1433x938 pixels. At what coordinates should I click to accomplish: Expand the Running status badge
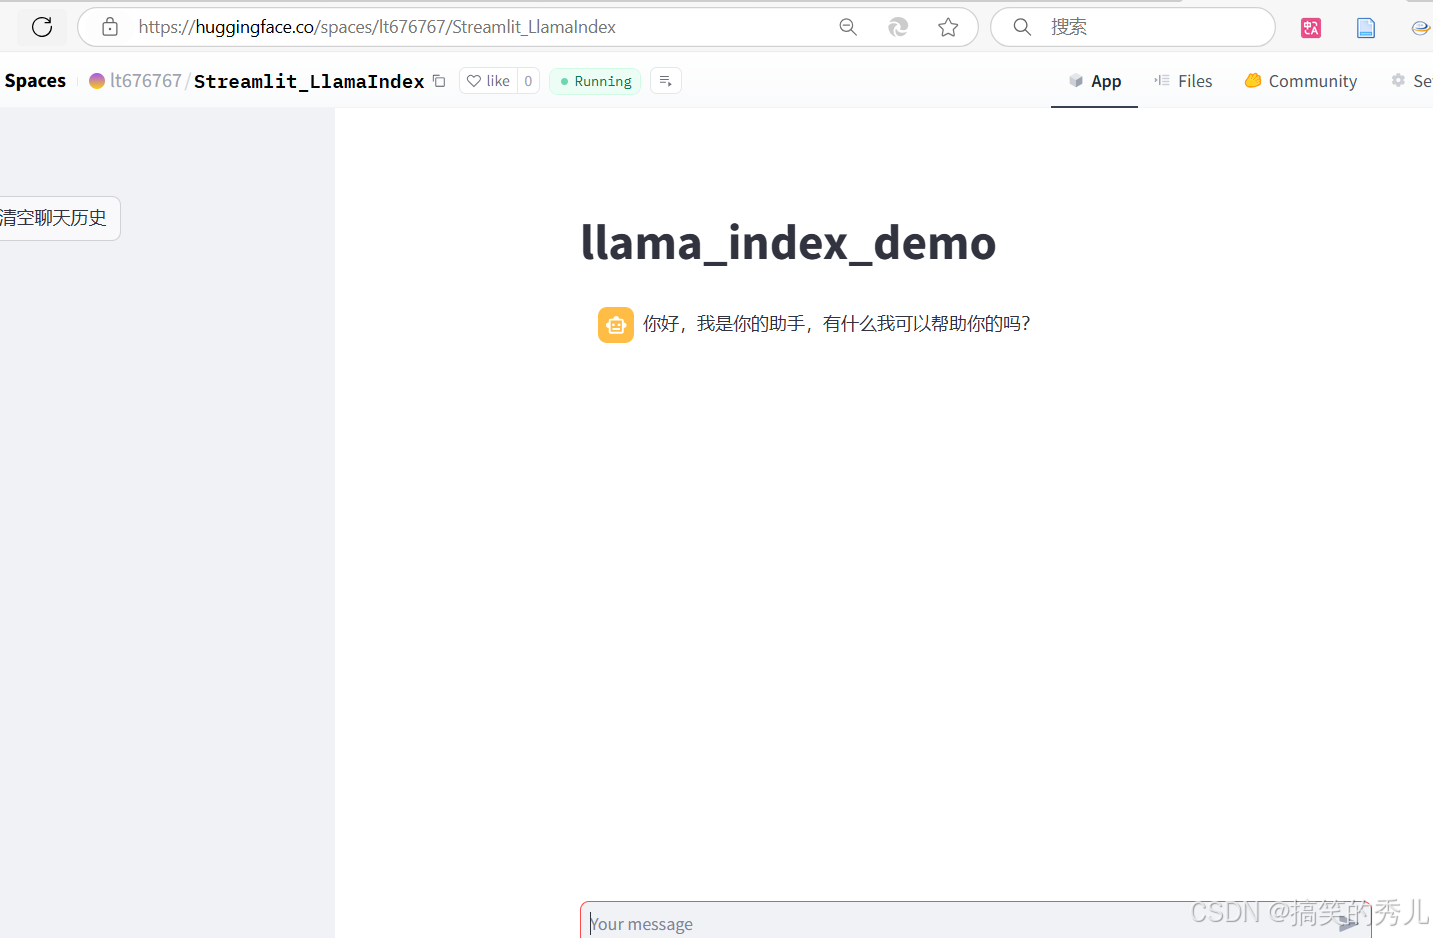tap(594, 80)
